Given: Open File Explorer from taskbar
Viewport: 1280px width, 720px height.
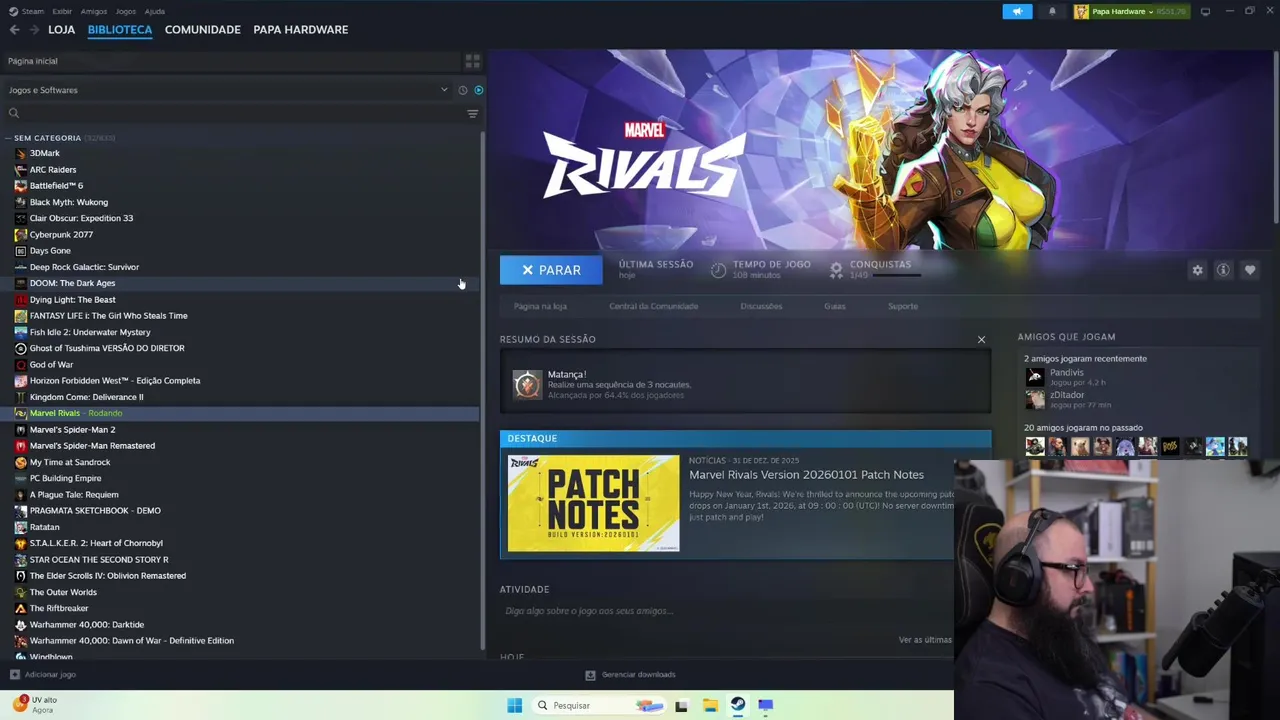Looking at the screenshot, I should [x=710, y=705].
